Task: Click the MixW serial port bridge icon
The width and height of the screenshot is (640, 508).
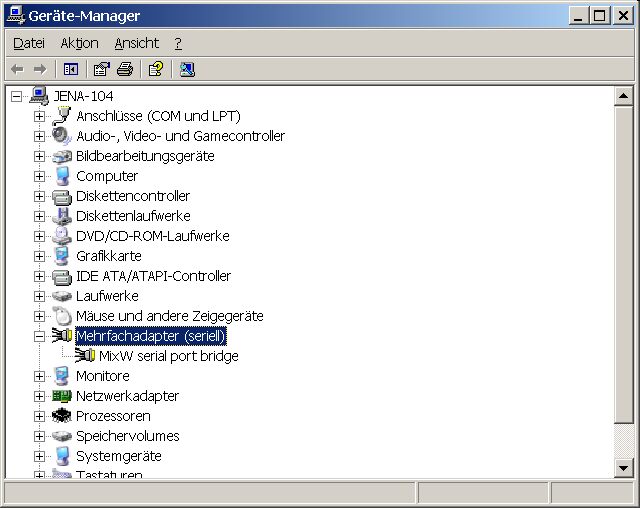Action: [x=84, y=356]
